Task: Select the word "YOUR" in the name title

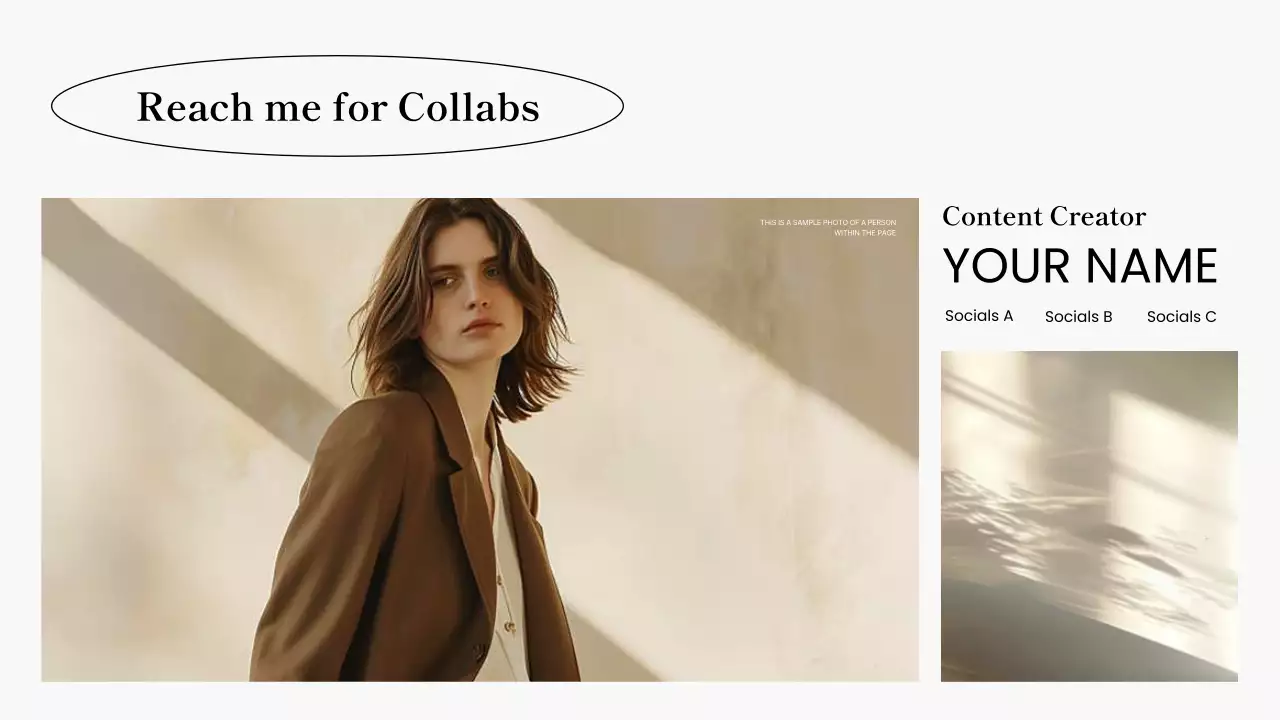Action: coord(1007,266)
